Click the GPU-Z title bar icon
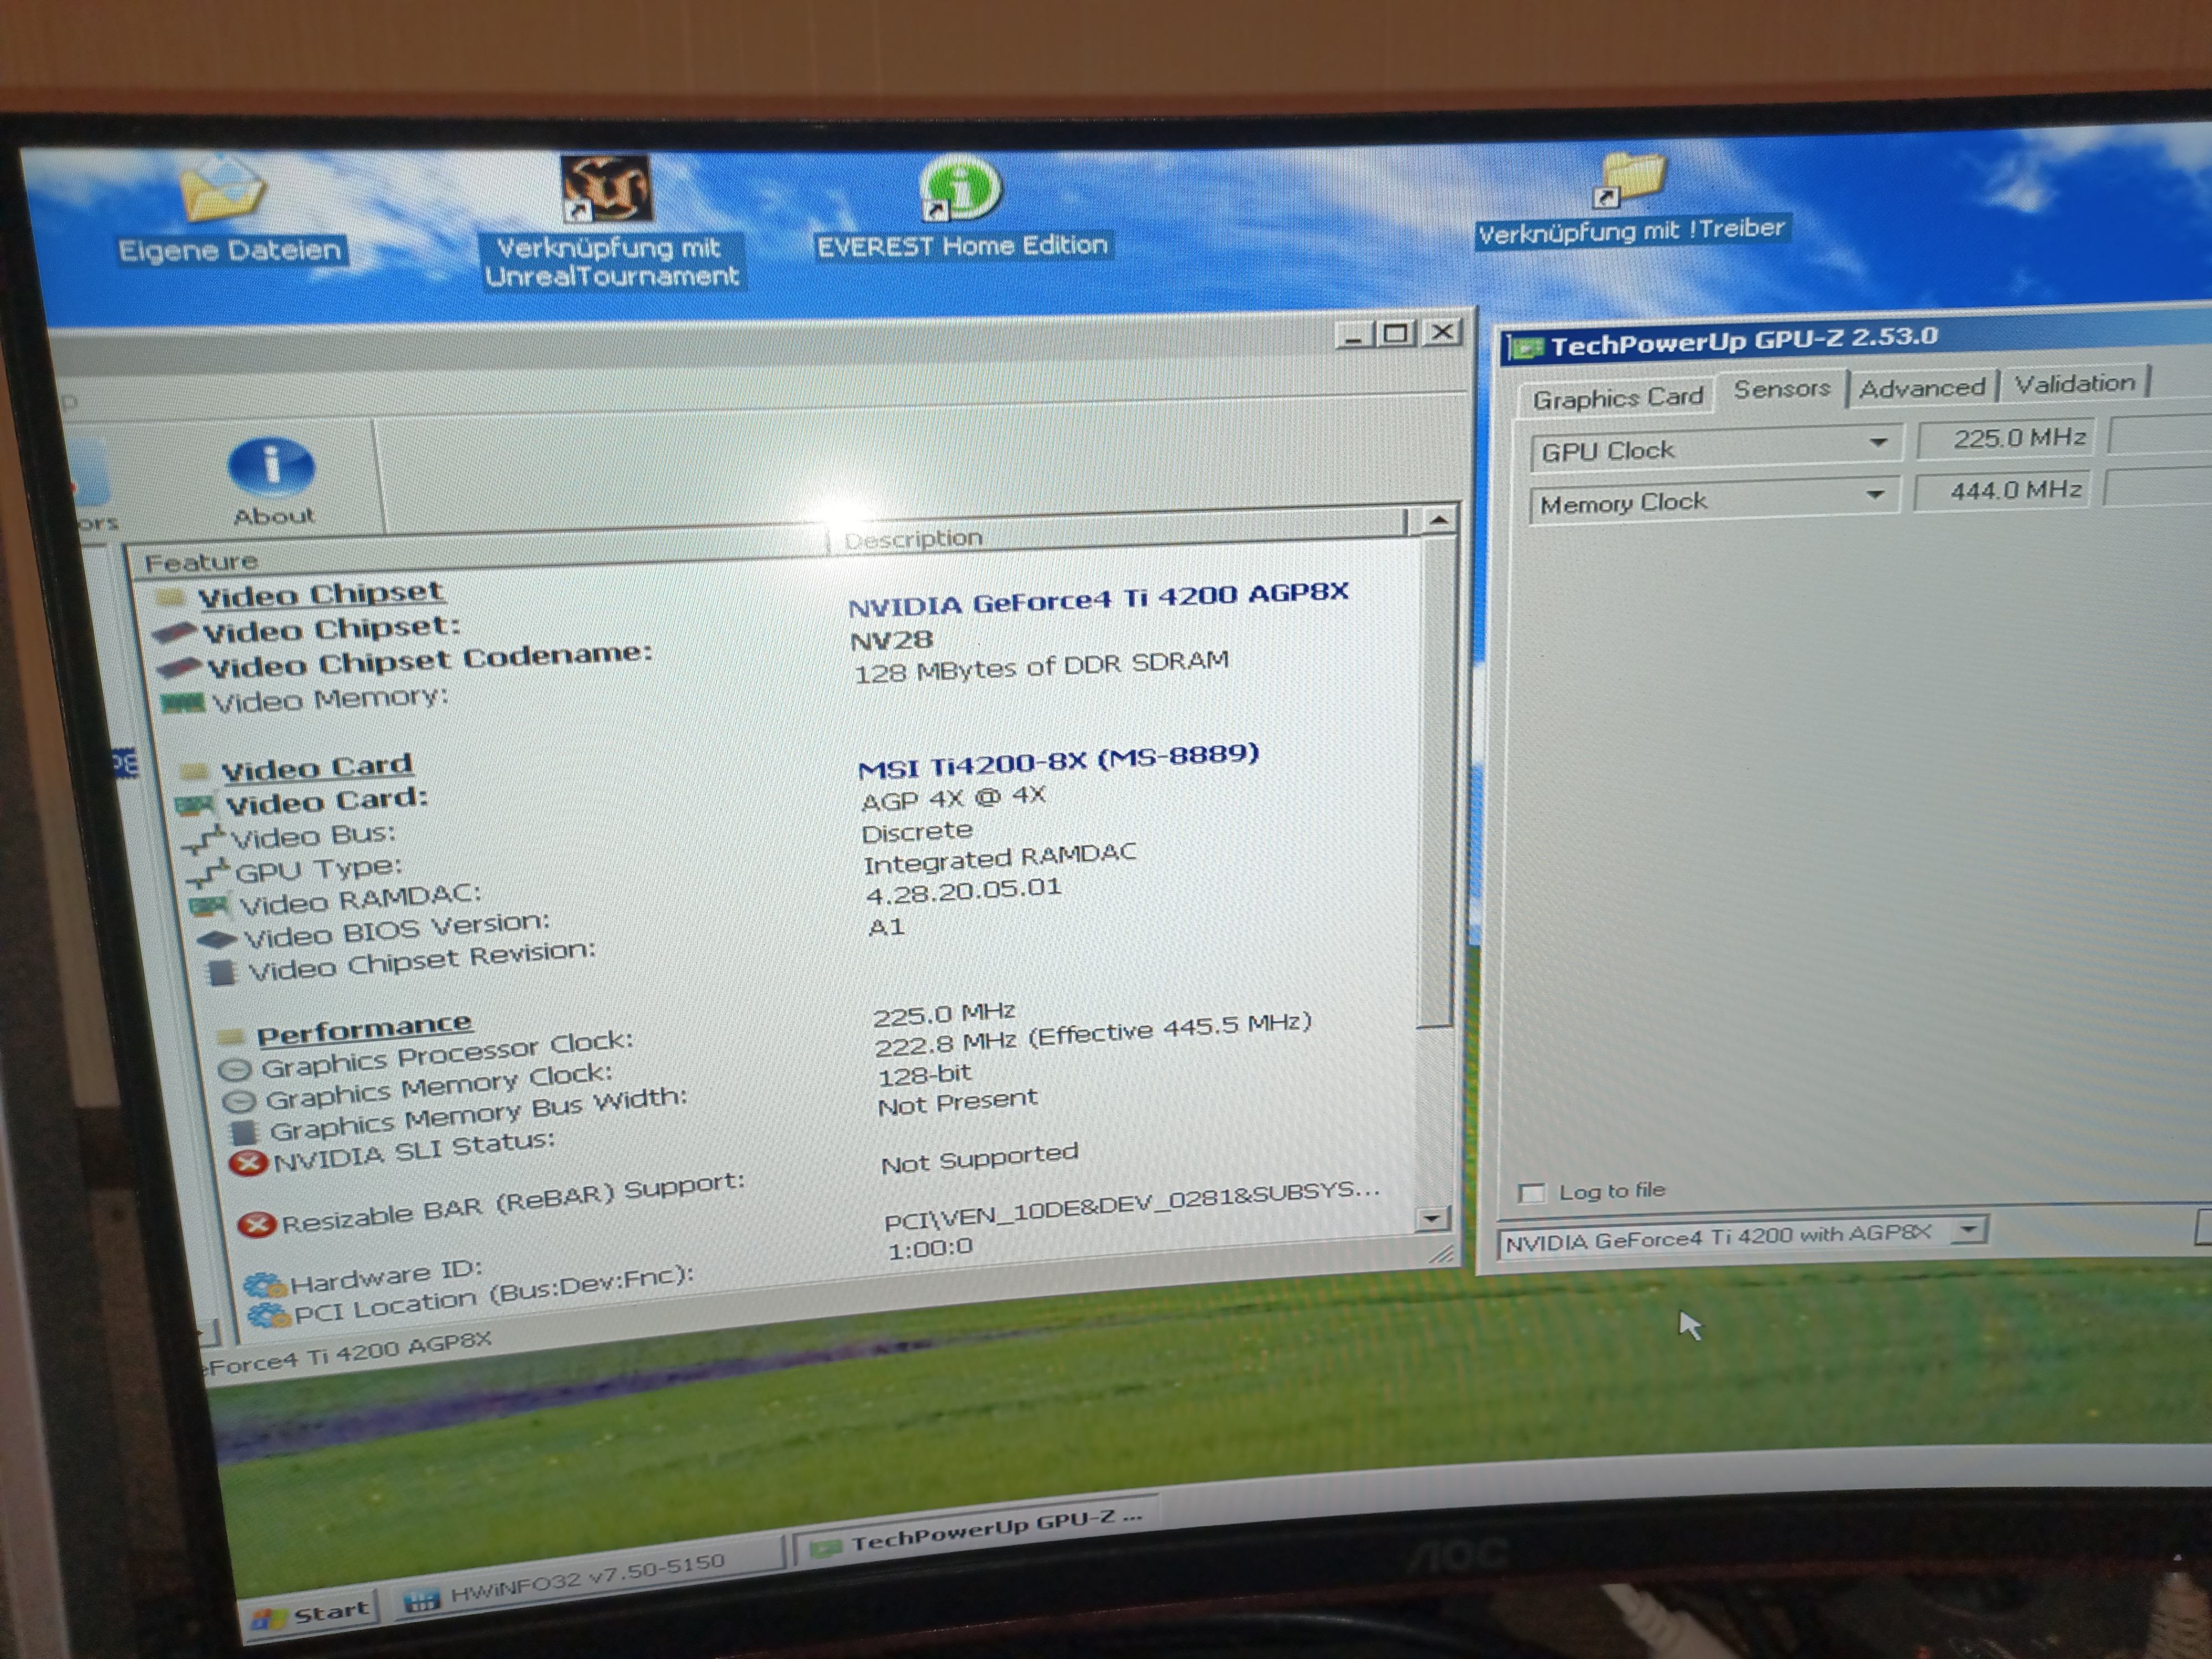 click(x=1527, y=348)
